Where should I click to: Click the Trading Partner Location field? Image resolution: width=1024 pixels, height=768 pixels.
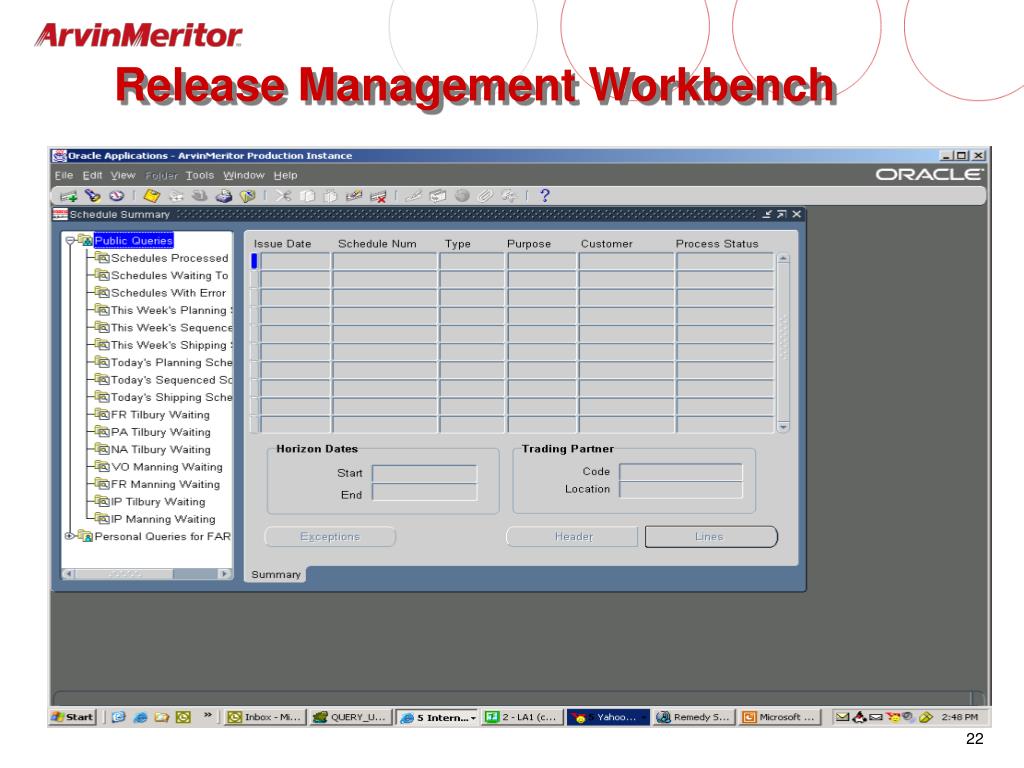680,489
